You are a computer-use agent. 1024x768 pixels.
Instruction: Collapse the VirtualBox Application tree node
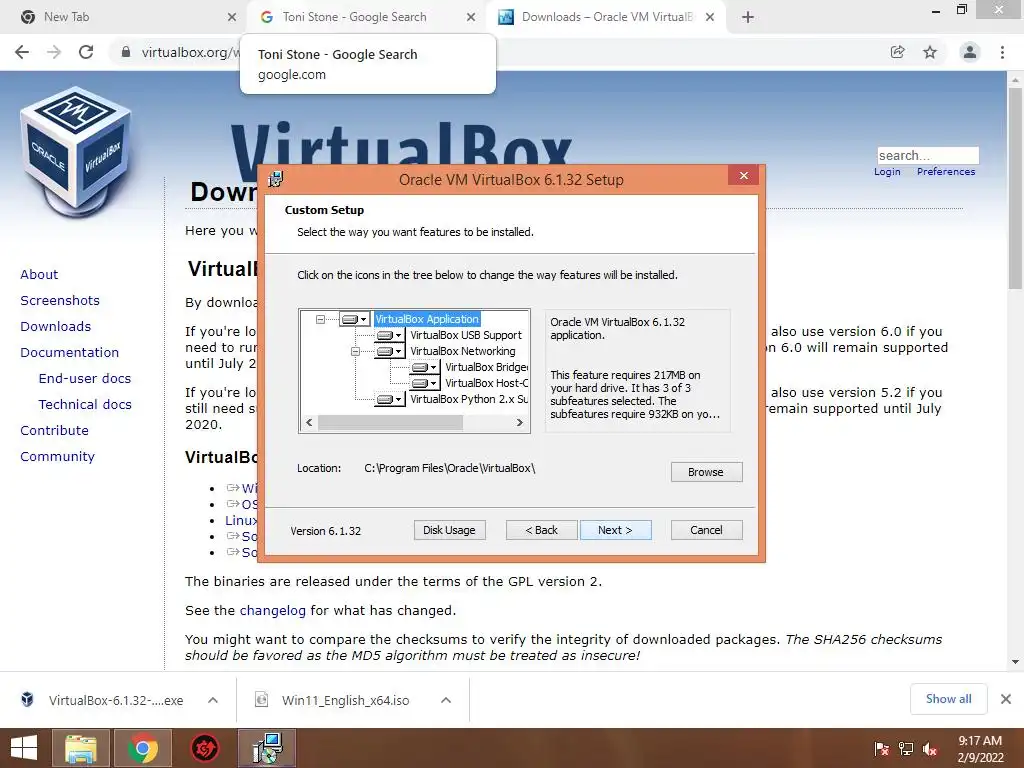320,319
